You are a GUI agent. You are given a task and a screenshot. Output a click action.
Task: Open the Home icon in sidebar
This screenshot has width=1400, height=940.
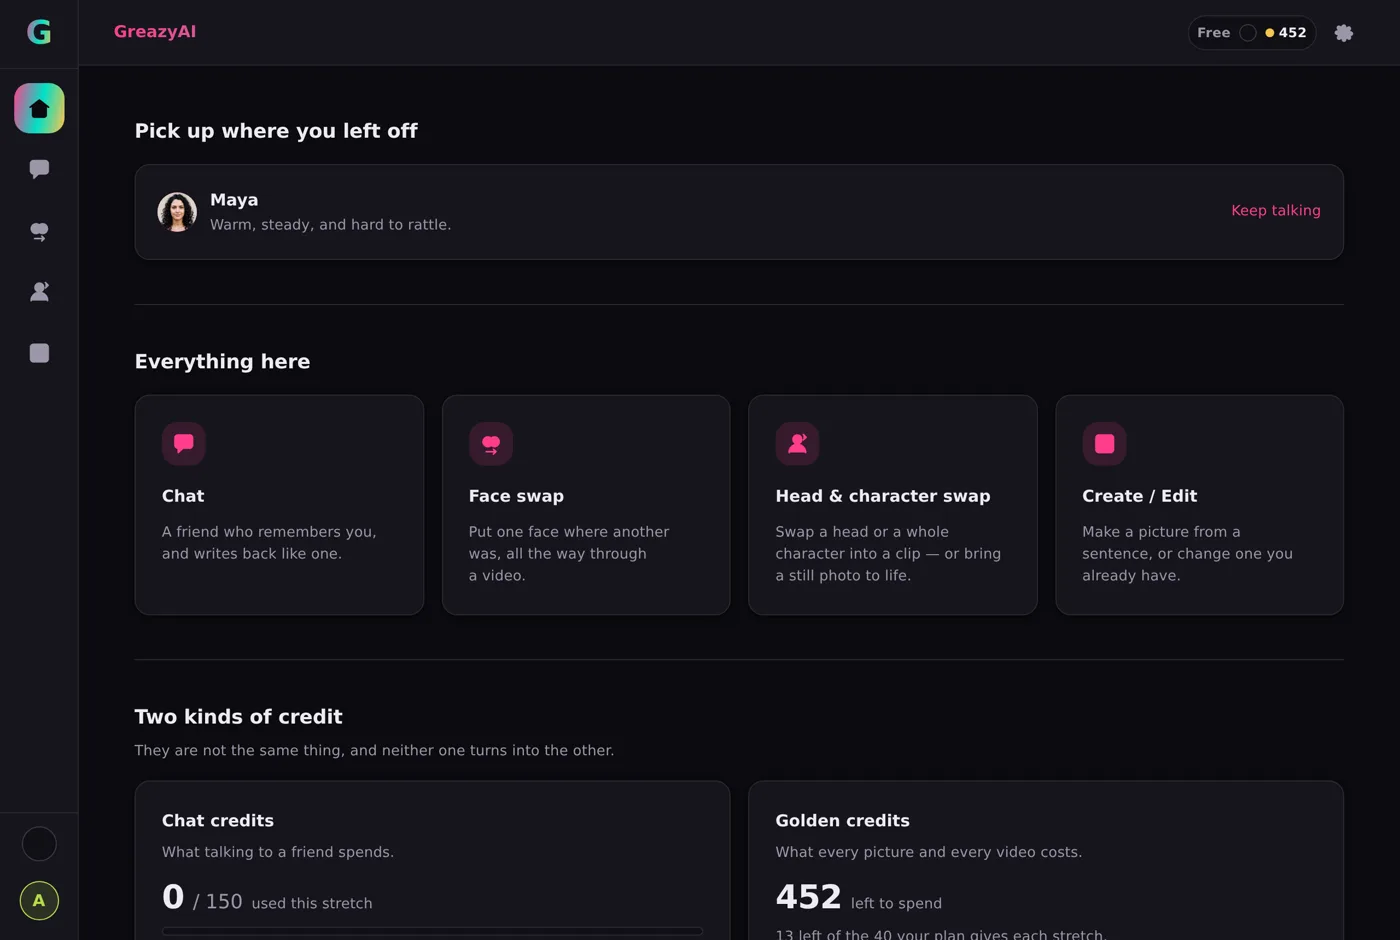[x=39, y=108]
